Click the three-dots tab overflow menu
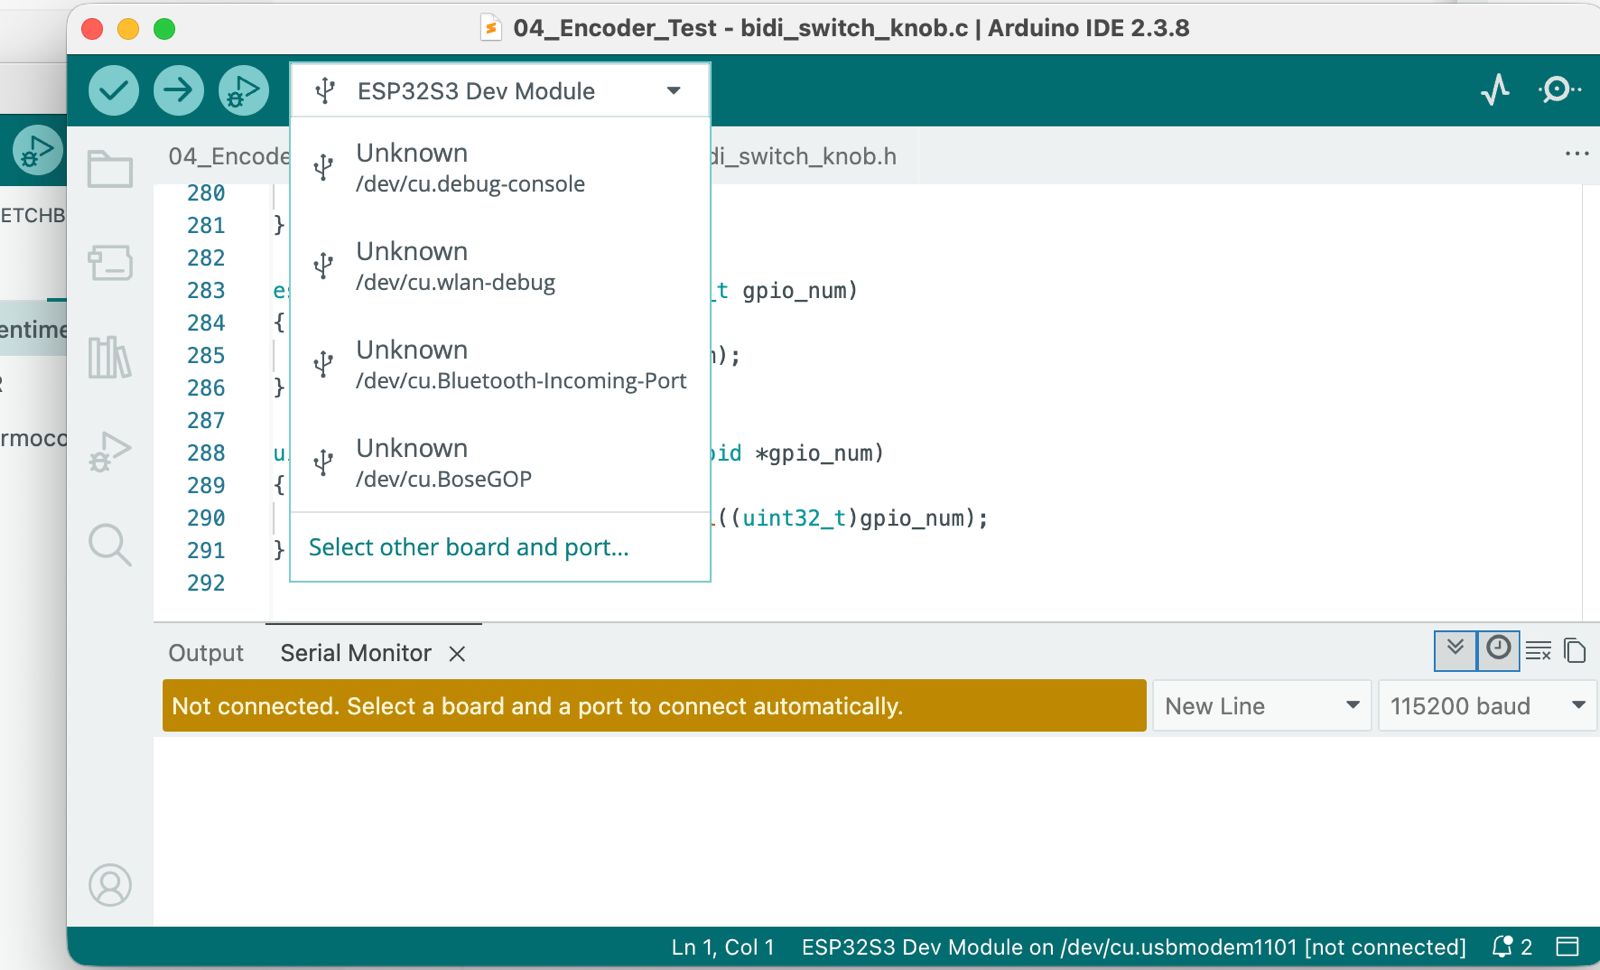 tap(1576, 154)
